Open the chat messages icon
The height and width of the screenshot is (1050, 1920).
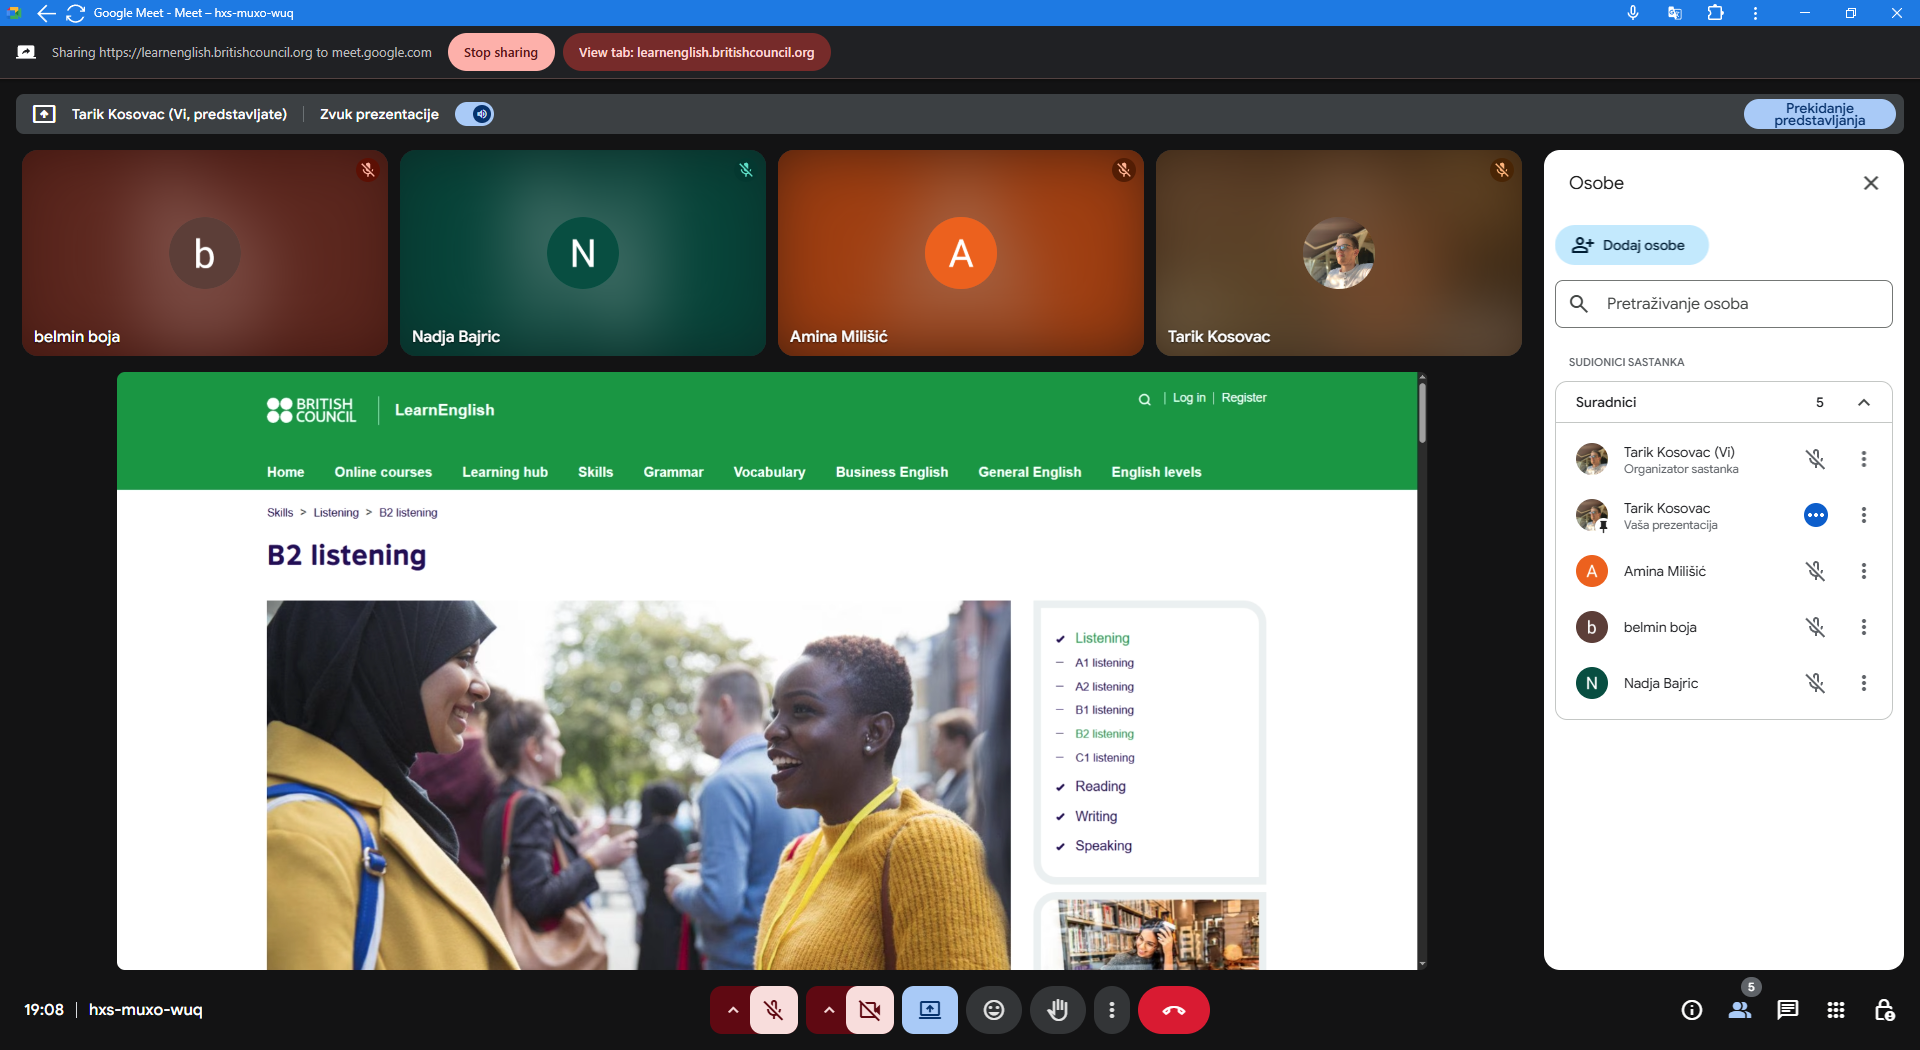coord(1787,1010)
